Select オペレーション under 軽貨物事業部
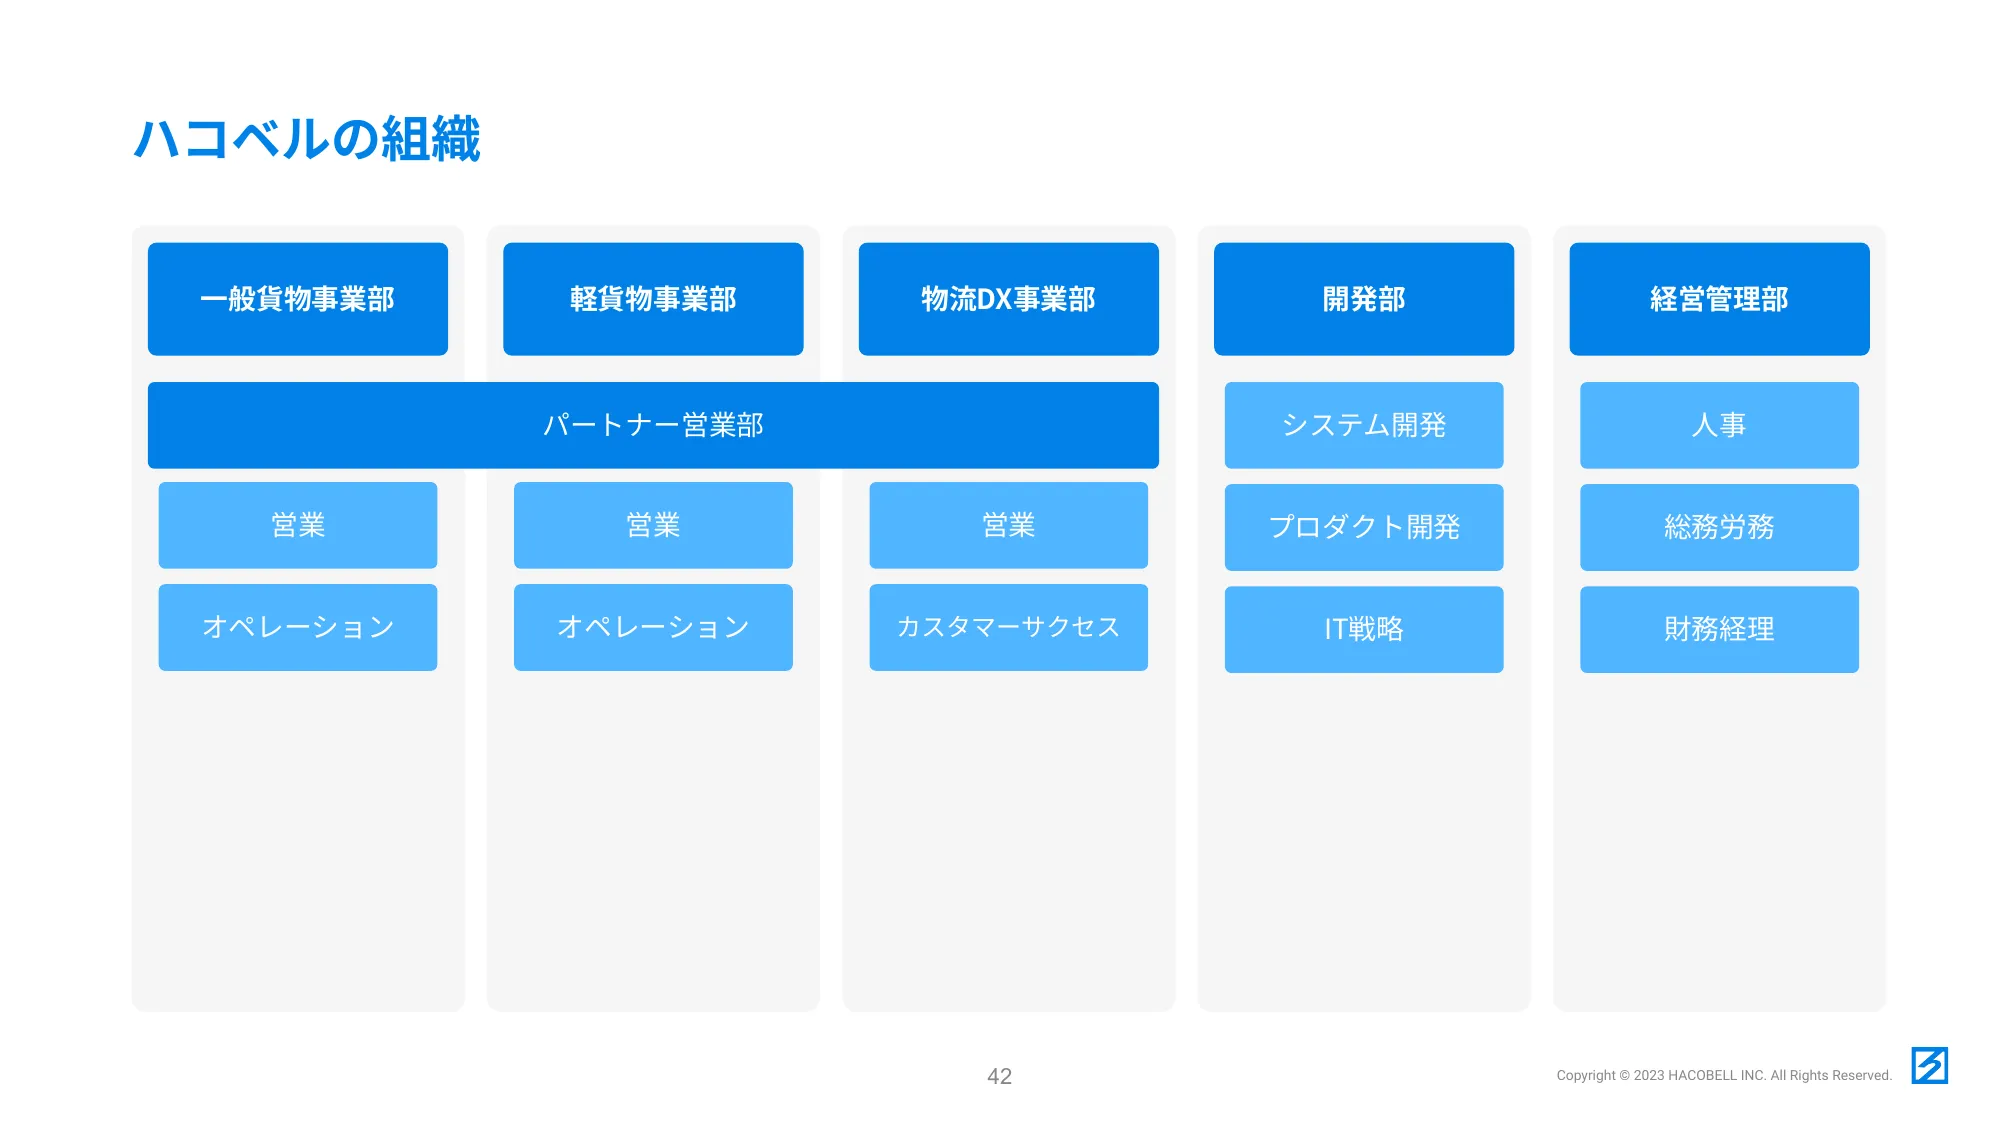Screen dimensions: 2000x1125 653,627
